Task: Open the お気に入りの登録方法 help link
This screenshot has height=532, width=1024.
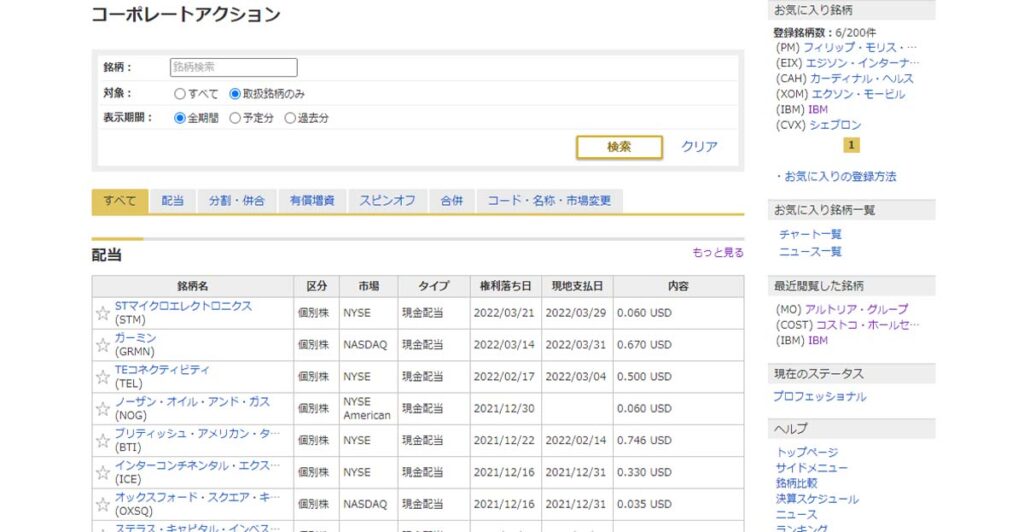Action: click(840, 177)
